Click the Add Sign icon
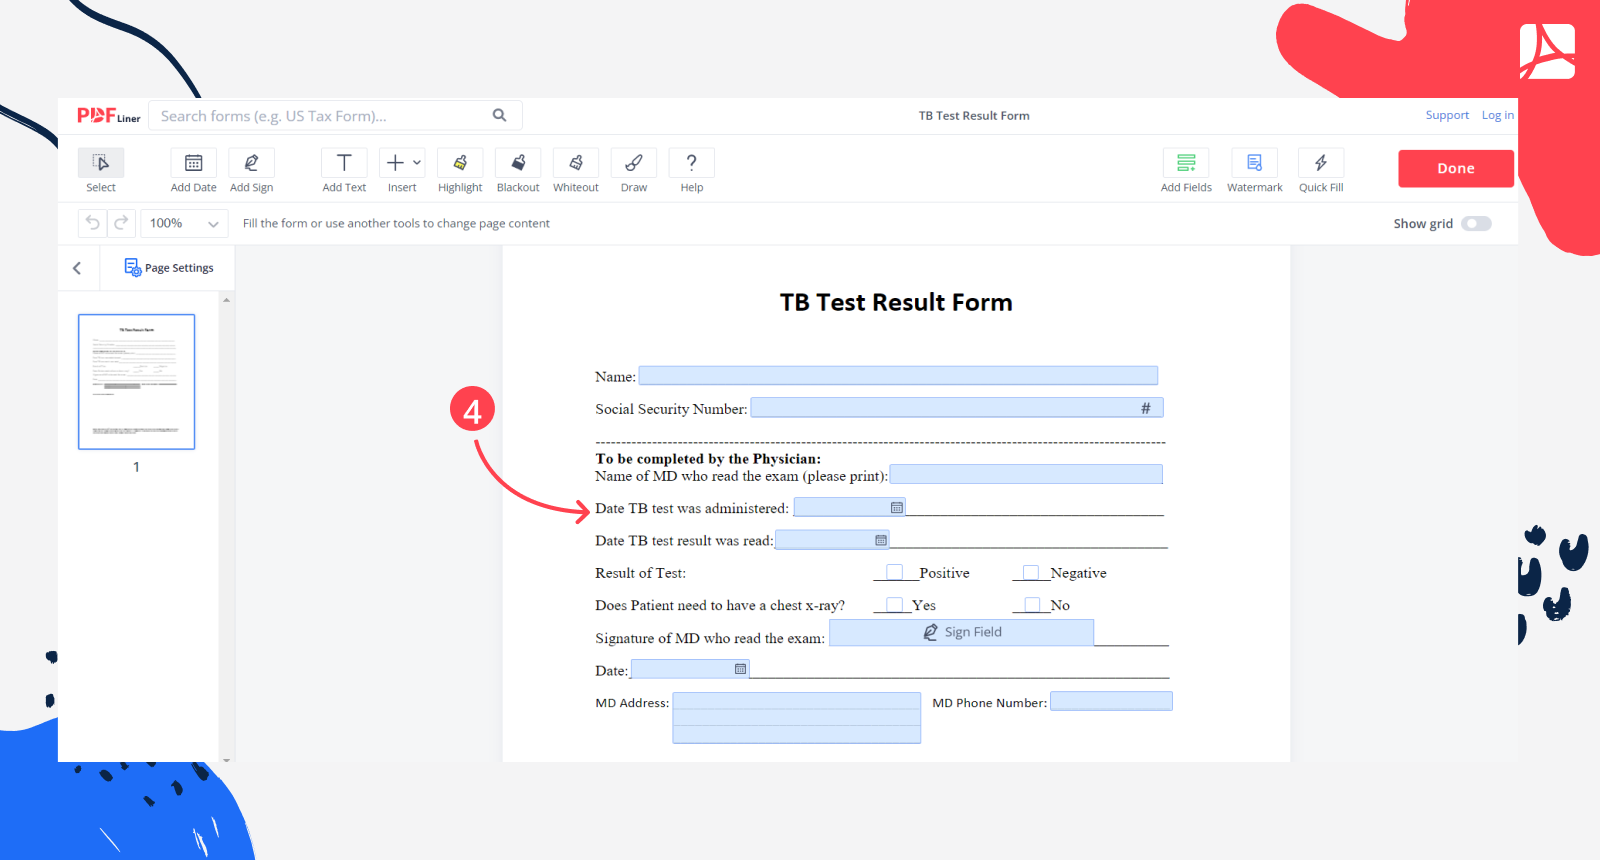The height and width of the screenshot is (860, 1600). pos(252,163)
